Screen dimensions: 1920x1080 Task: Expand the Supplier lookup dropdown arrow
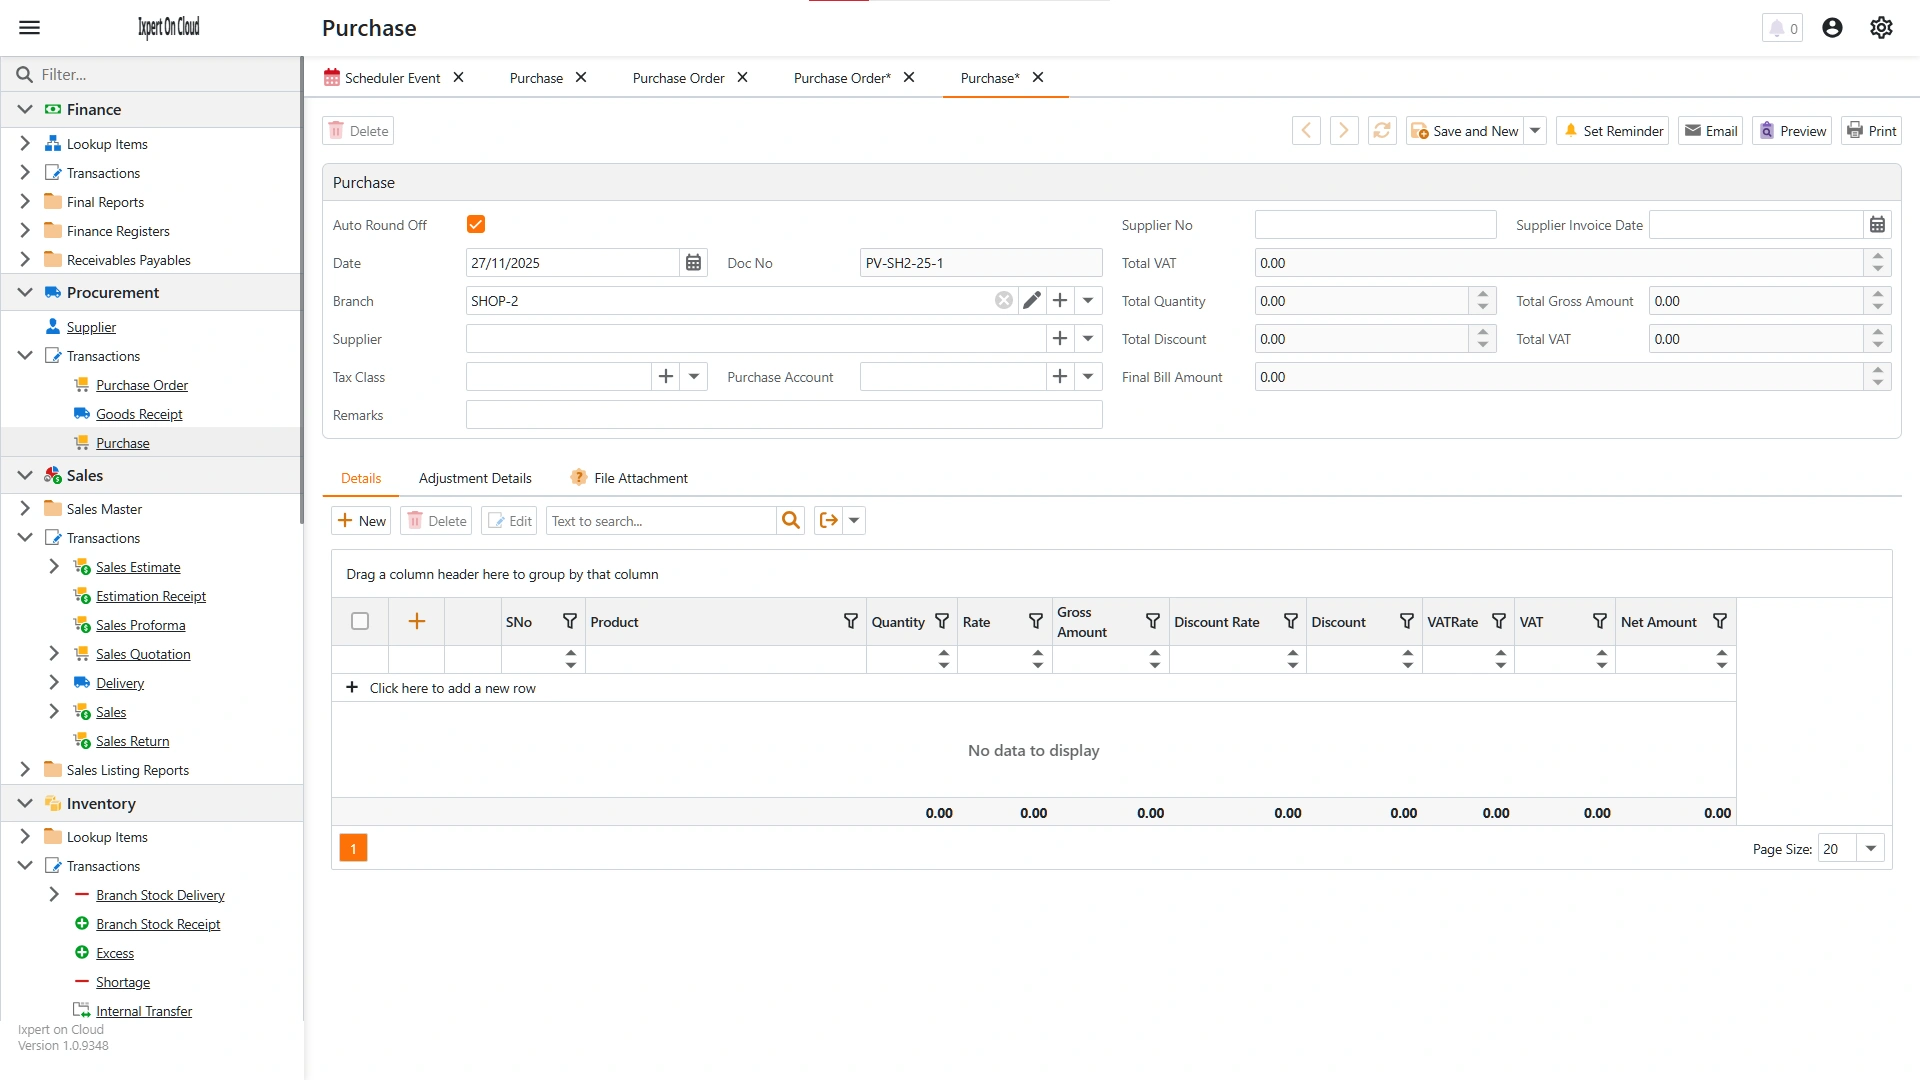click(1088, 338)
